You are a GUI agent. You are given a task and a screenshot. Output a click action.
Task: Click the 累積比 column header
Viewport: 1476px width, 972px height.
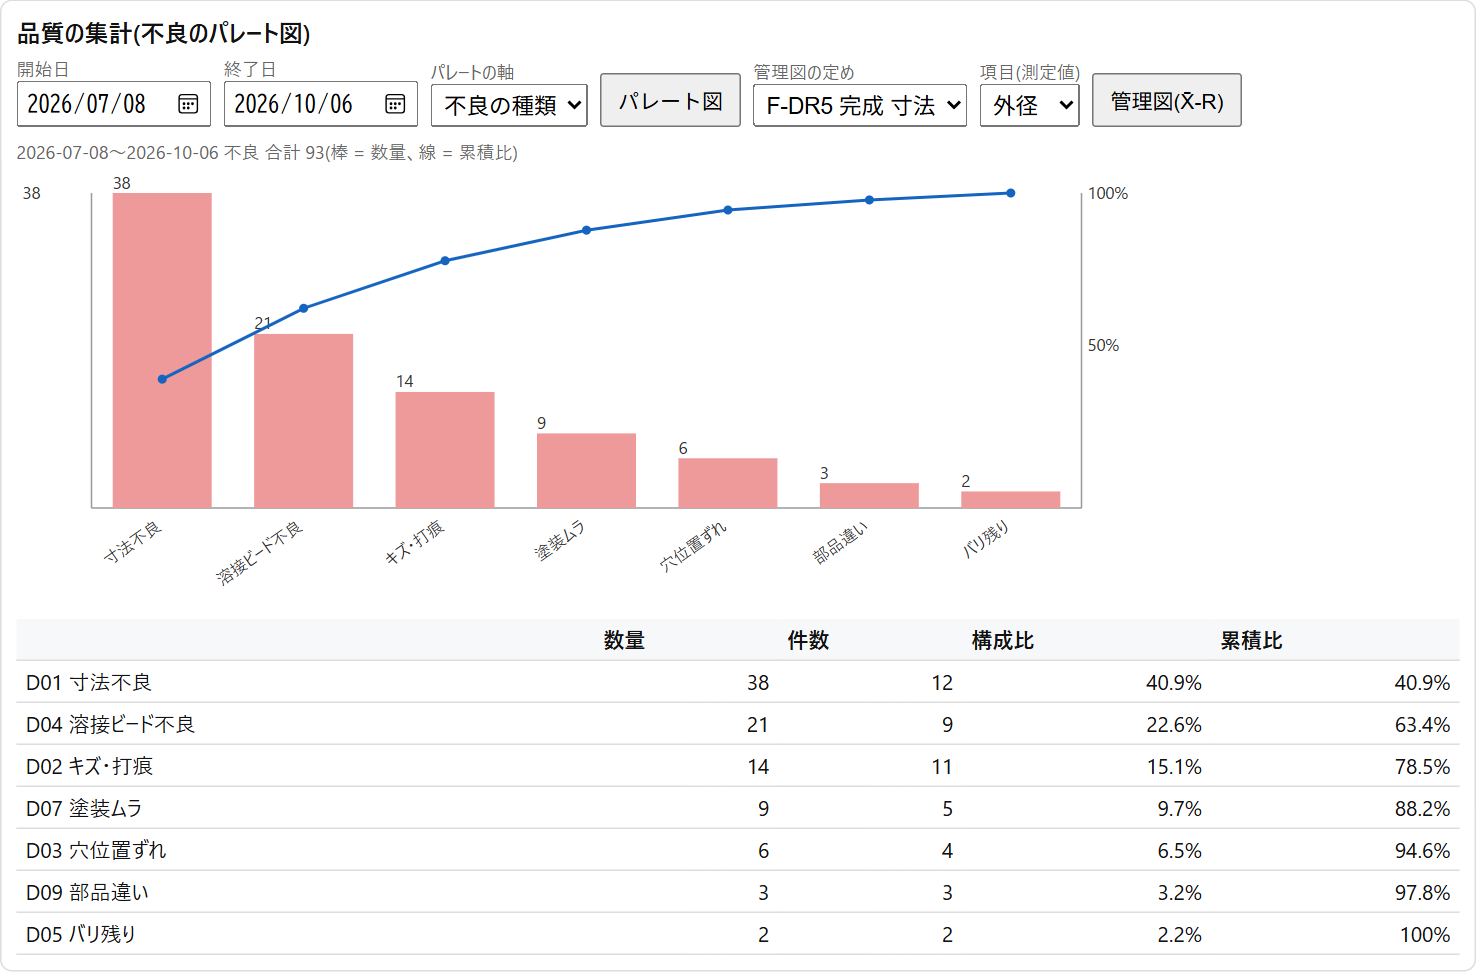coord(1251,641)
